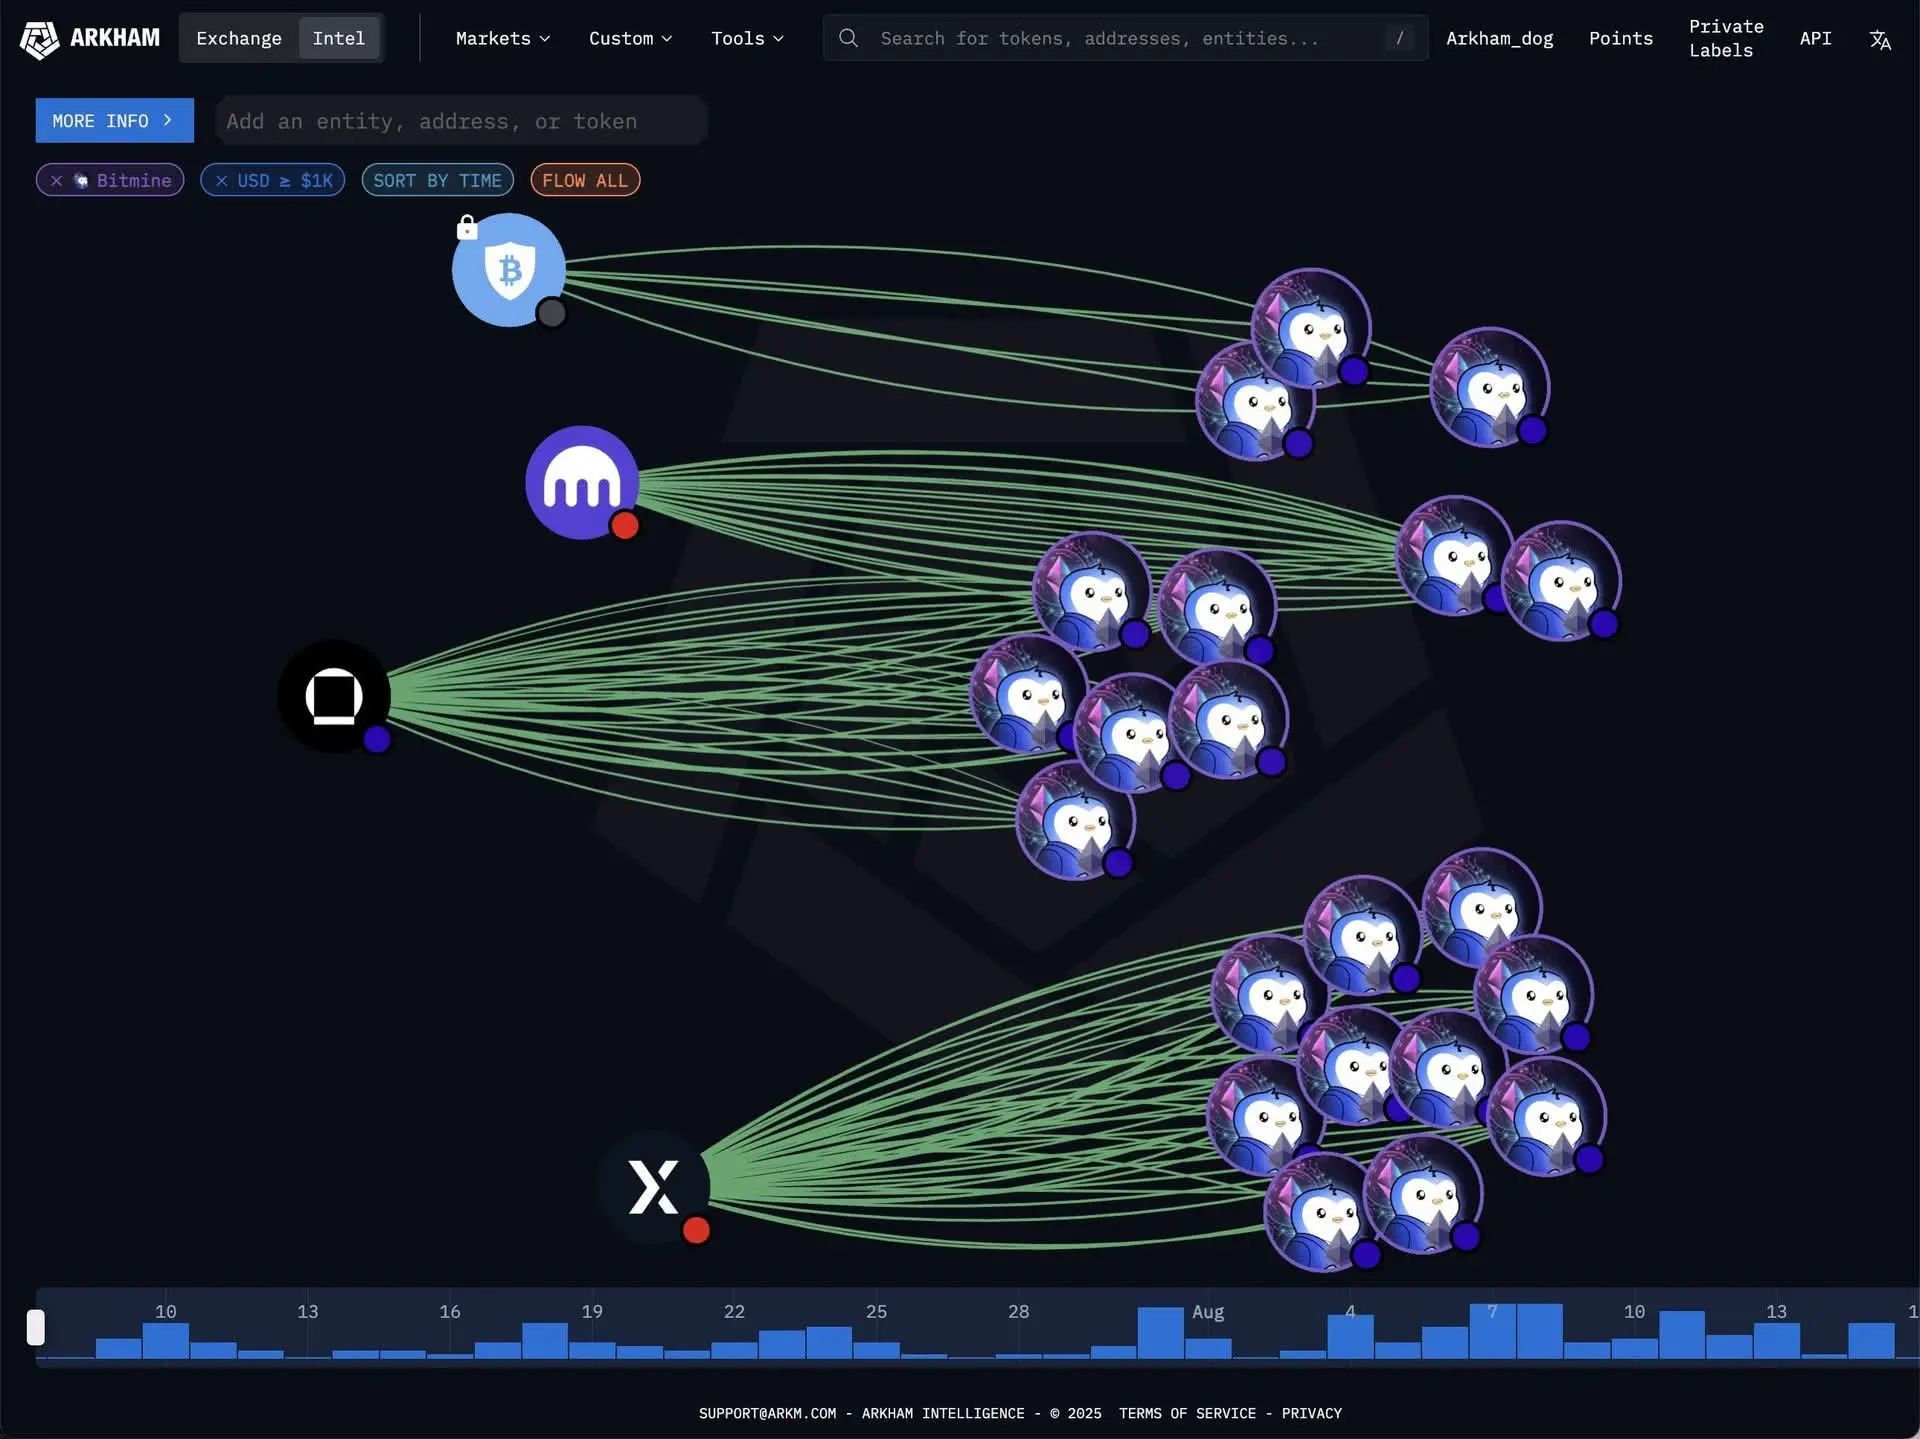The height and width of the screenshot is (1439, 1920).
Task: Click the Add an entity input field
Action: click(x=461, y=121)
